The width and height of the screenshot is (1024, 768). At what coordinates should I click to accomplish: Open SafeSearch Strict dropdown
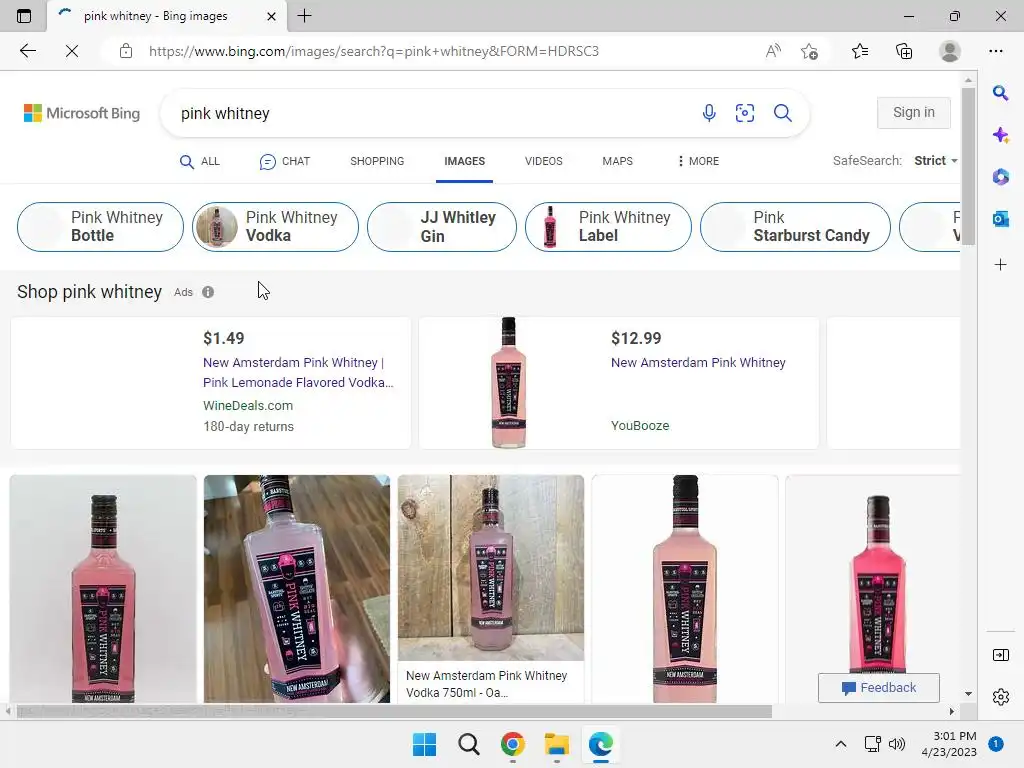[x=935, y=161]
